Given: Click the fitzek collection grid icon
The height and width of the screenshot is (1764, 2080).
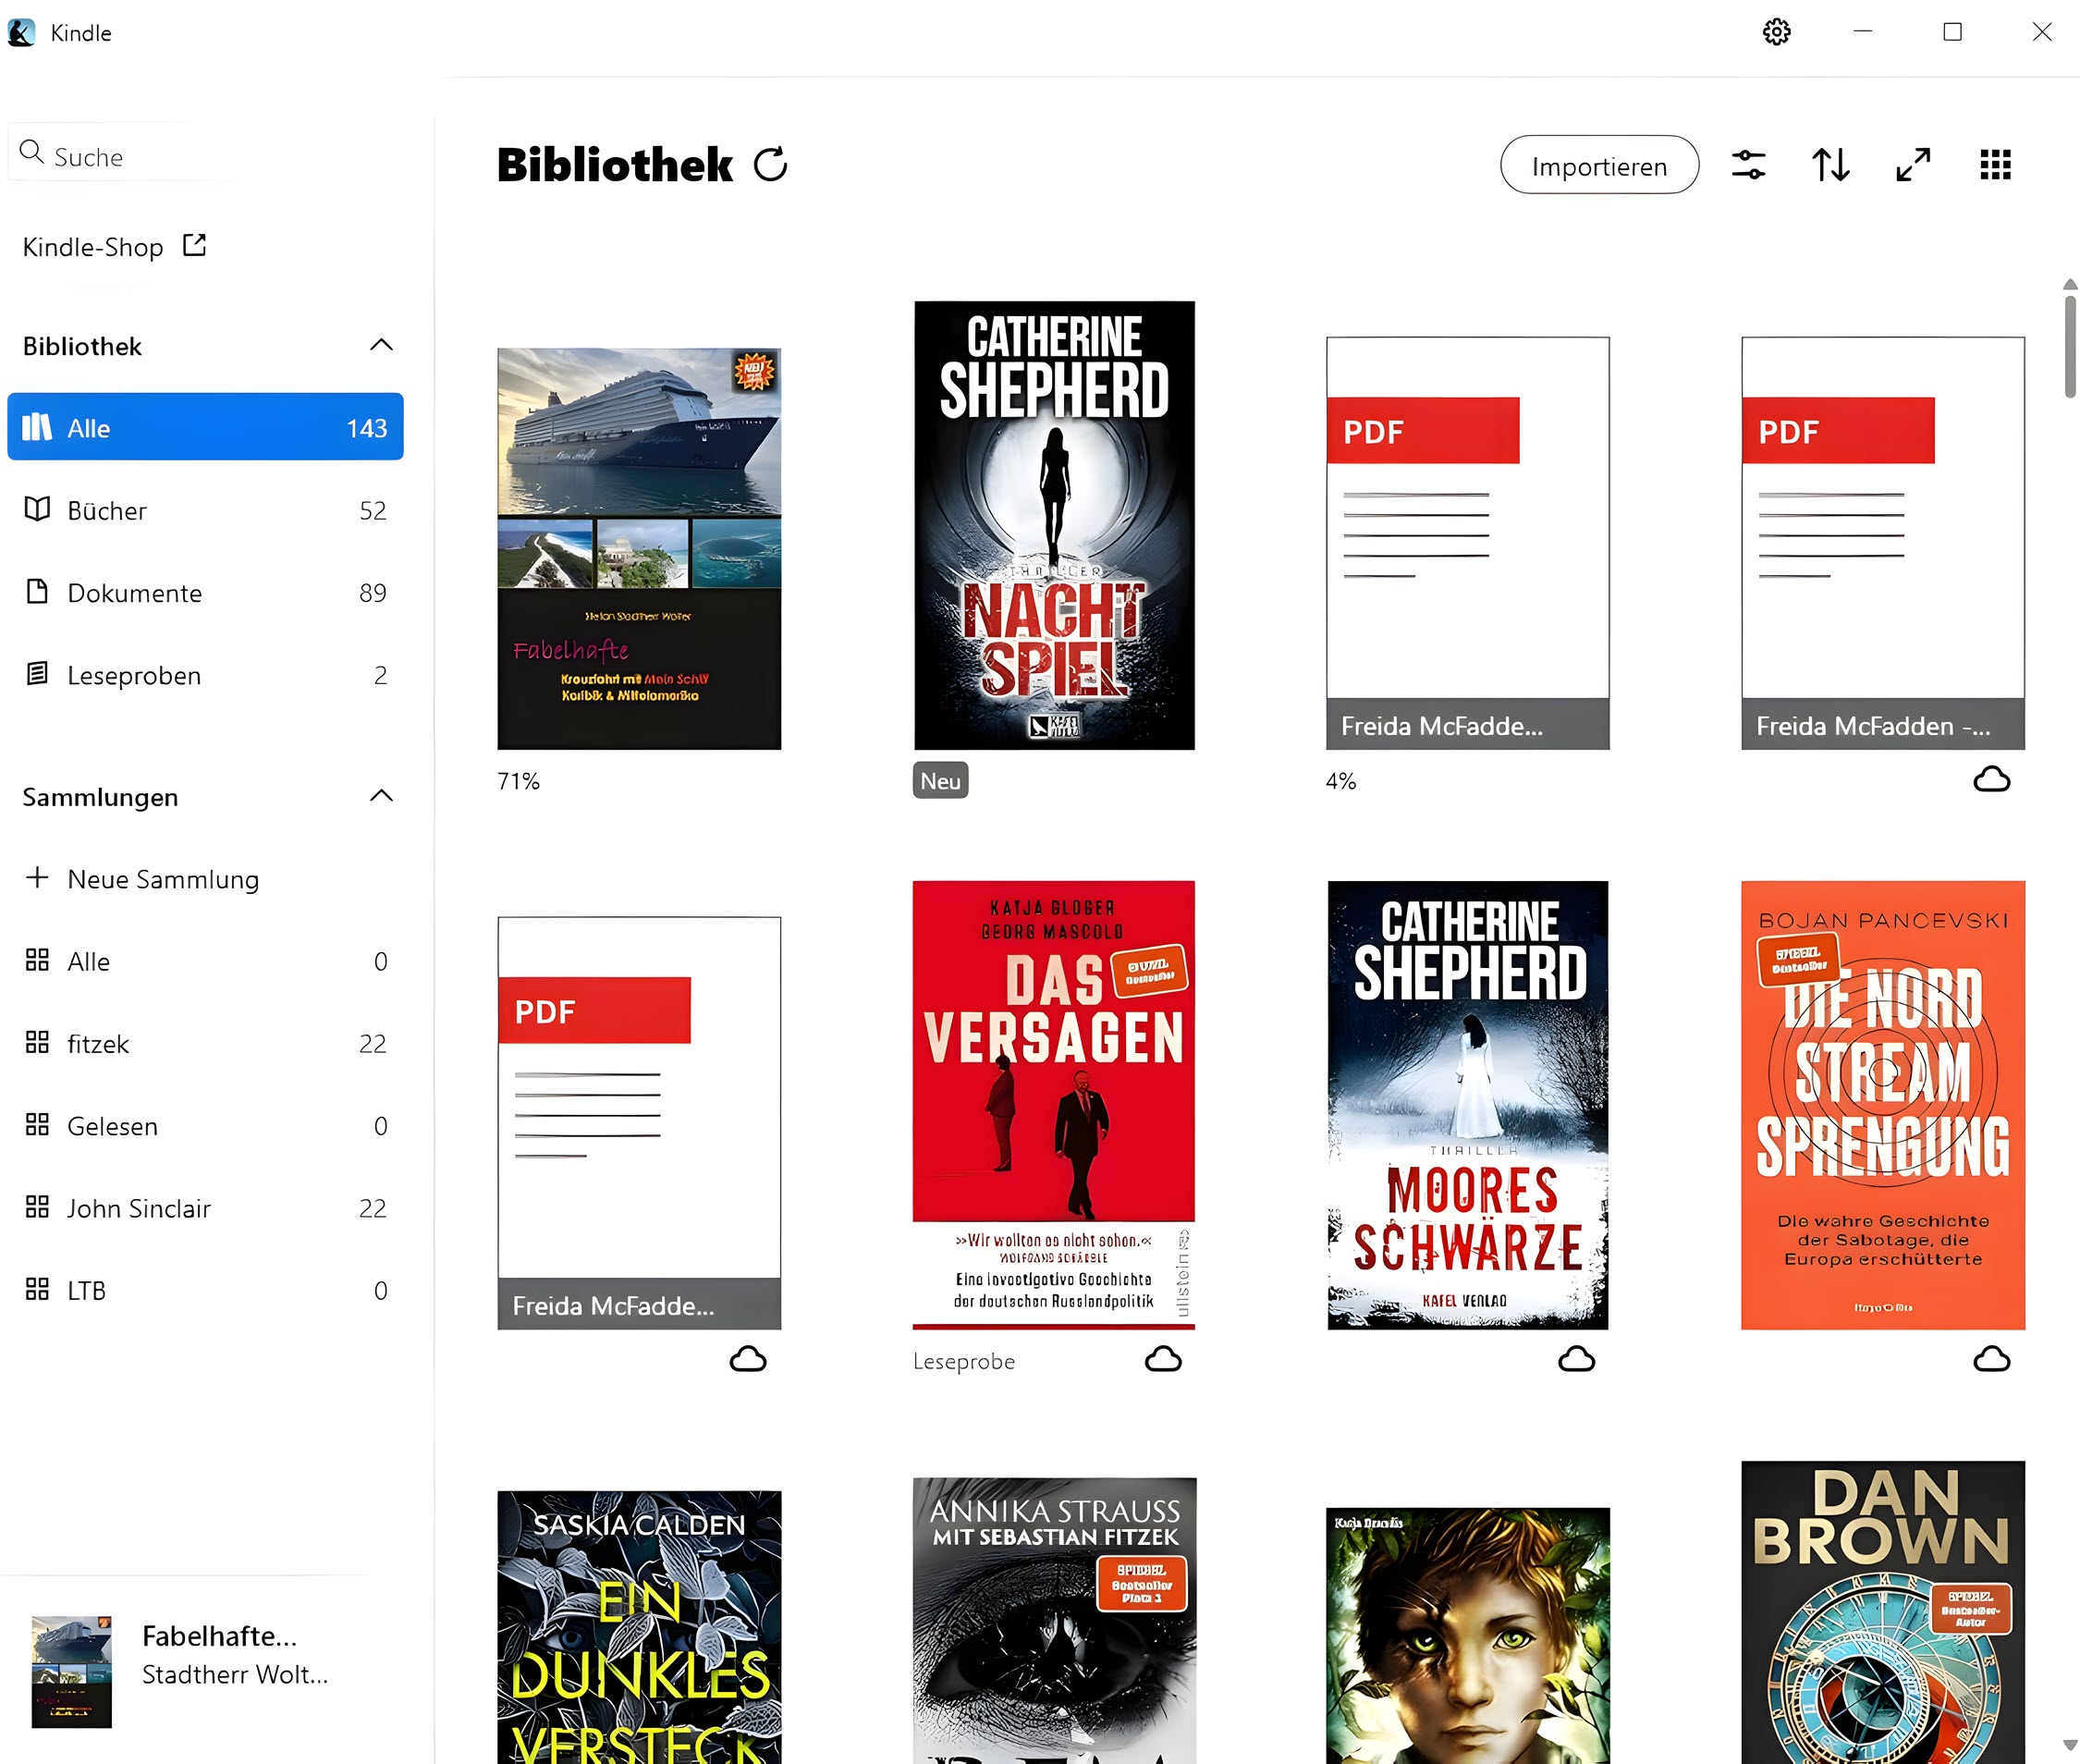Looking at the screenshot, I should click(x=37, y=1042).
